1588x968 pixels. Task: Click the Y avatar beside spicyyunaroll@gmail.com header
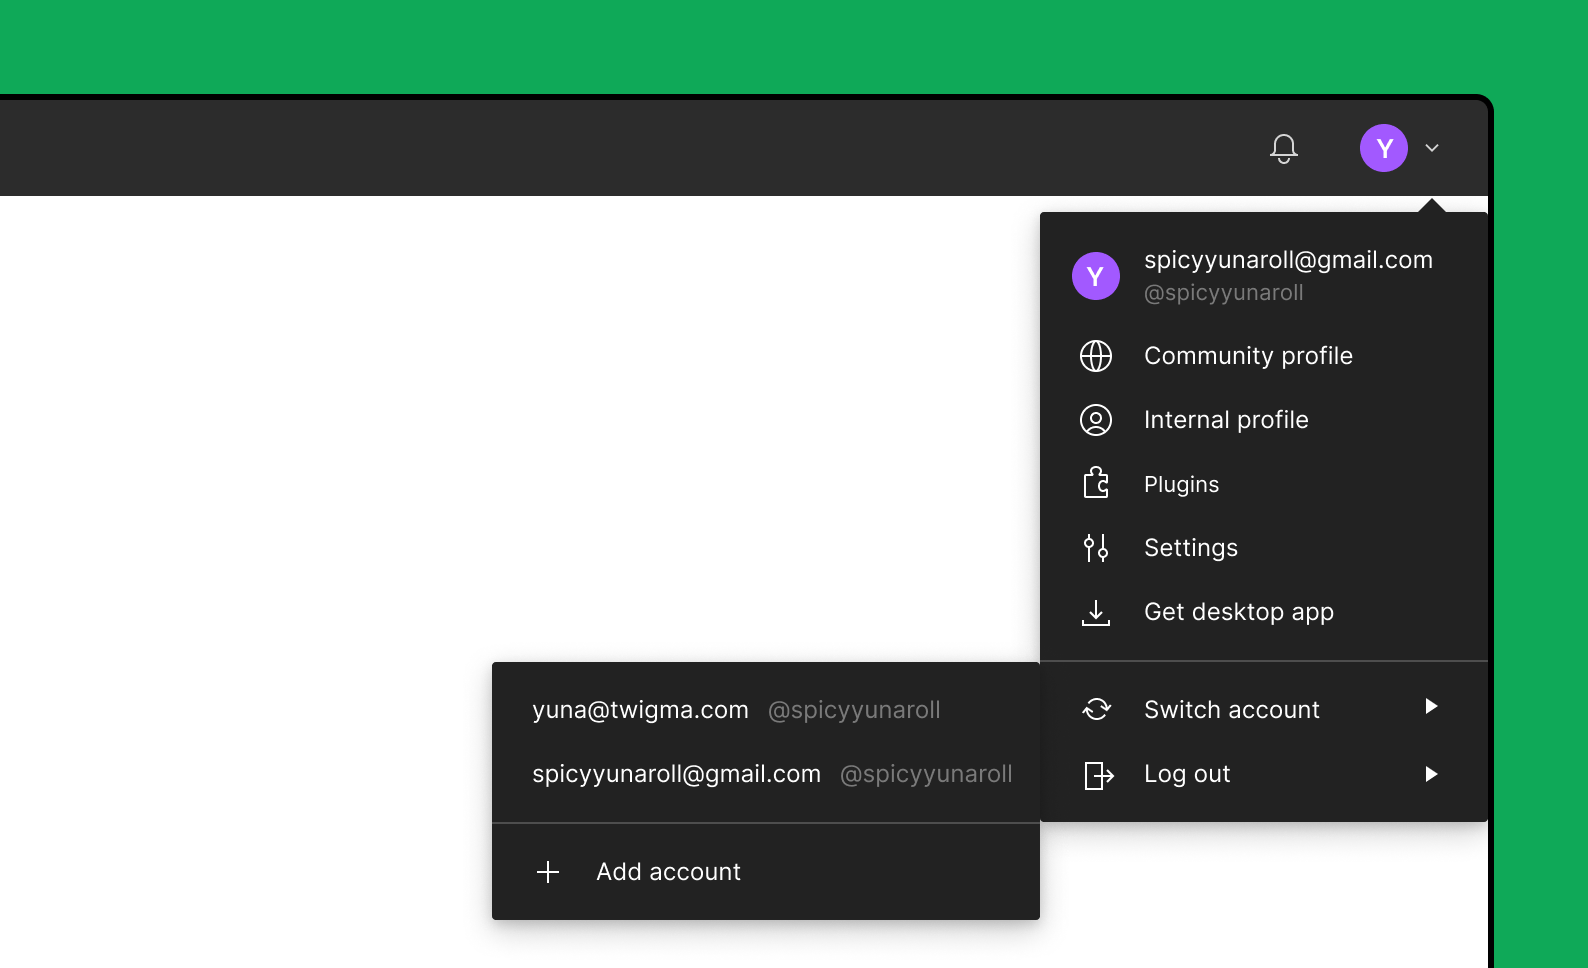coord(1096,276)
